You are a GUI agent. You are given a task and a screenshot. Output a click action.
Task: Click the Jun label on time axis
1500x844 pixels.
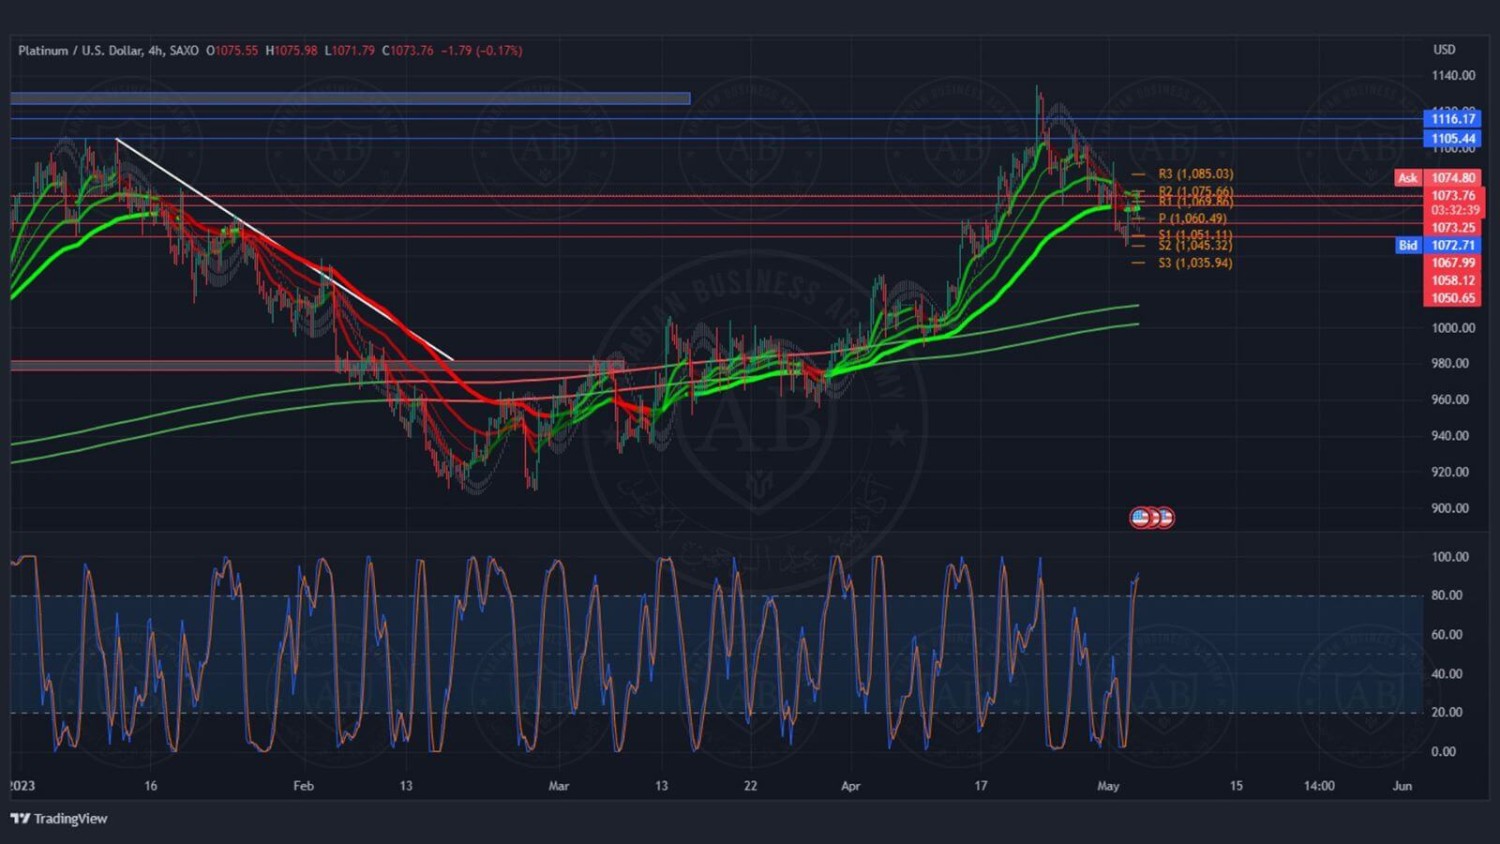coord(1402,786)
